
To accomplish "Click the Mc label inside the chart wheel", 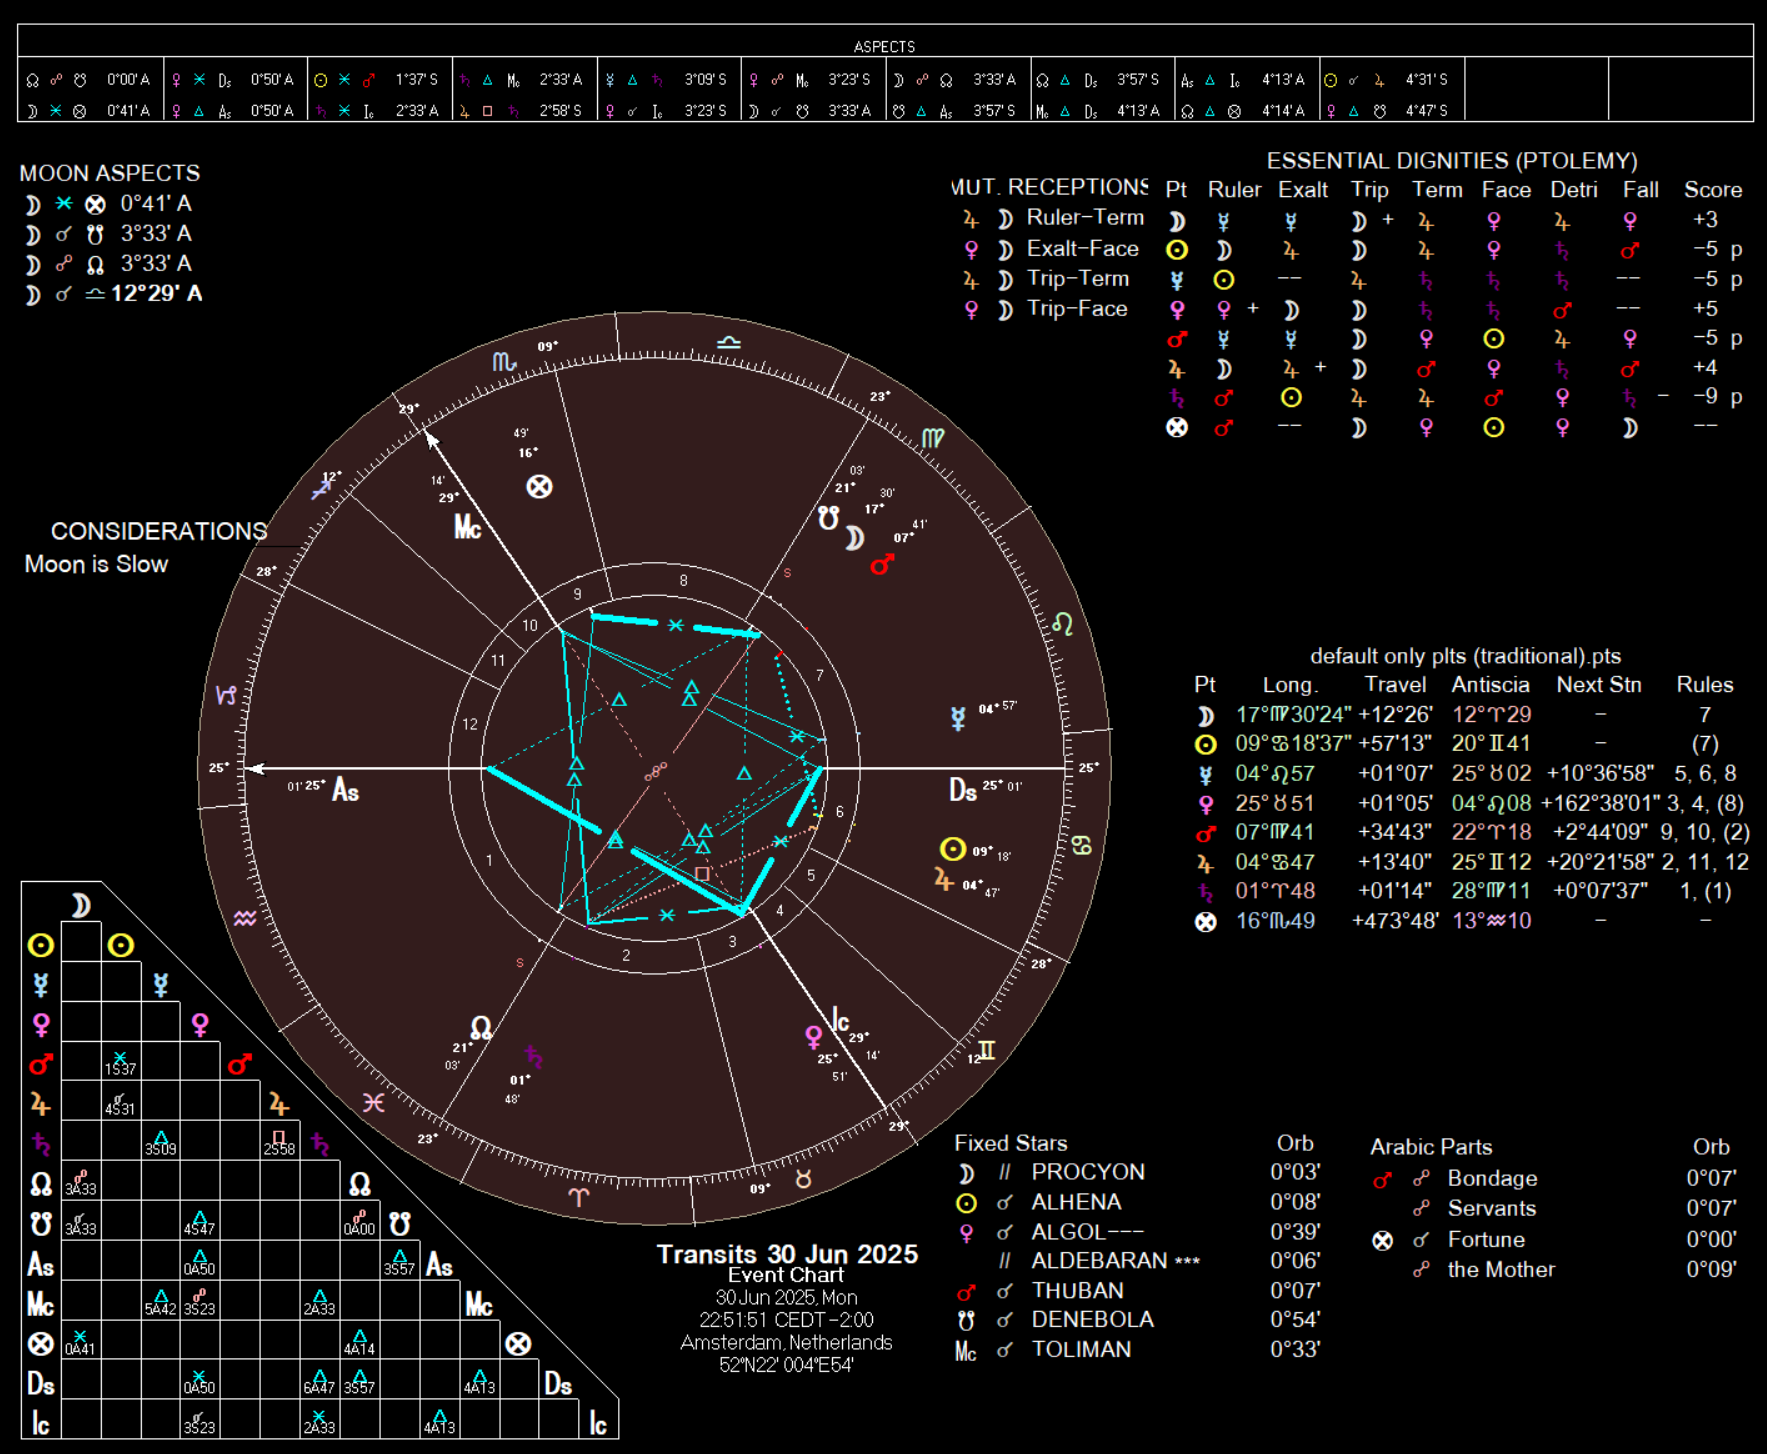I will click(x=468, y=526).
